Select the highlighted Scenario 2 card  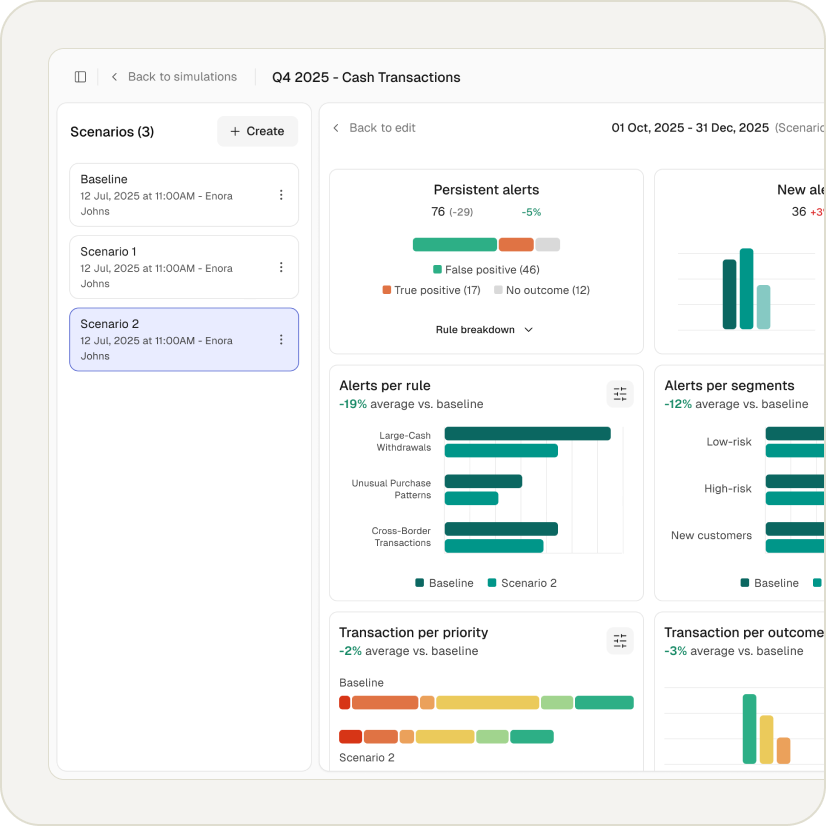tap(184, 339)
